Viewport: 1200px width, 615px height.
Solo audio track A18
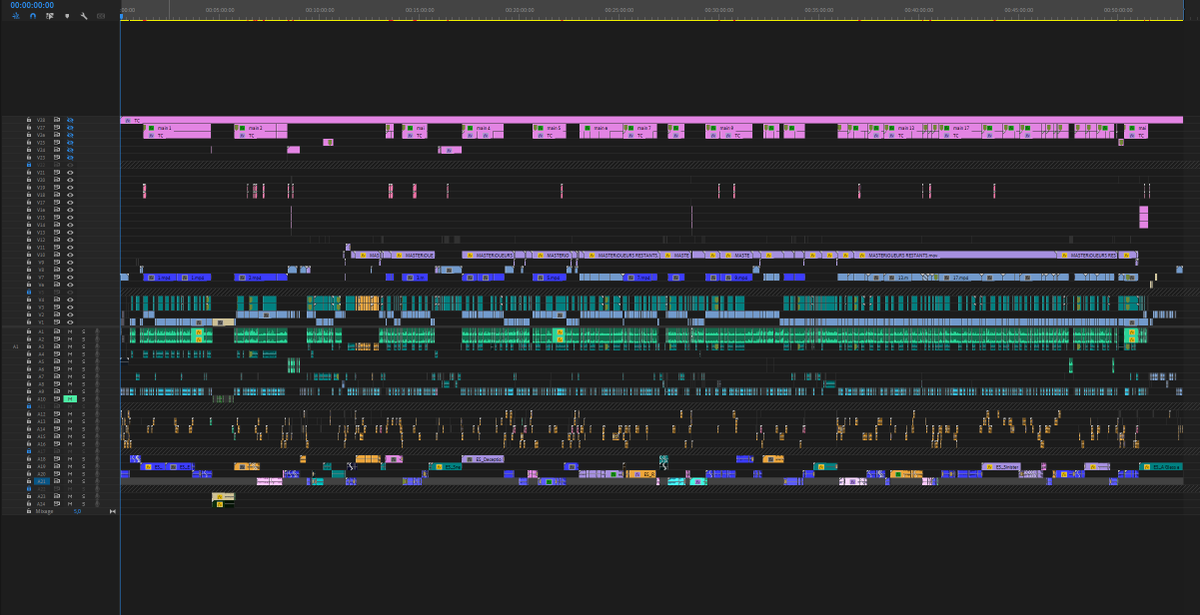click(84, 459)
